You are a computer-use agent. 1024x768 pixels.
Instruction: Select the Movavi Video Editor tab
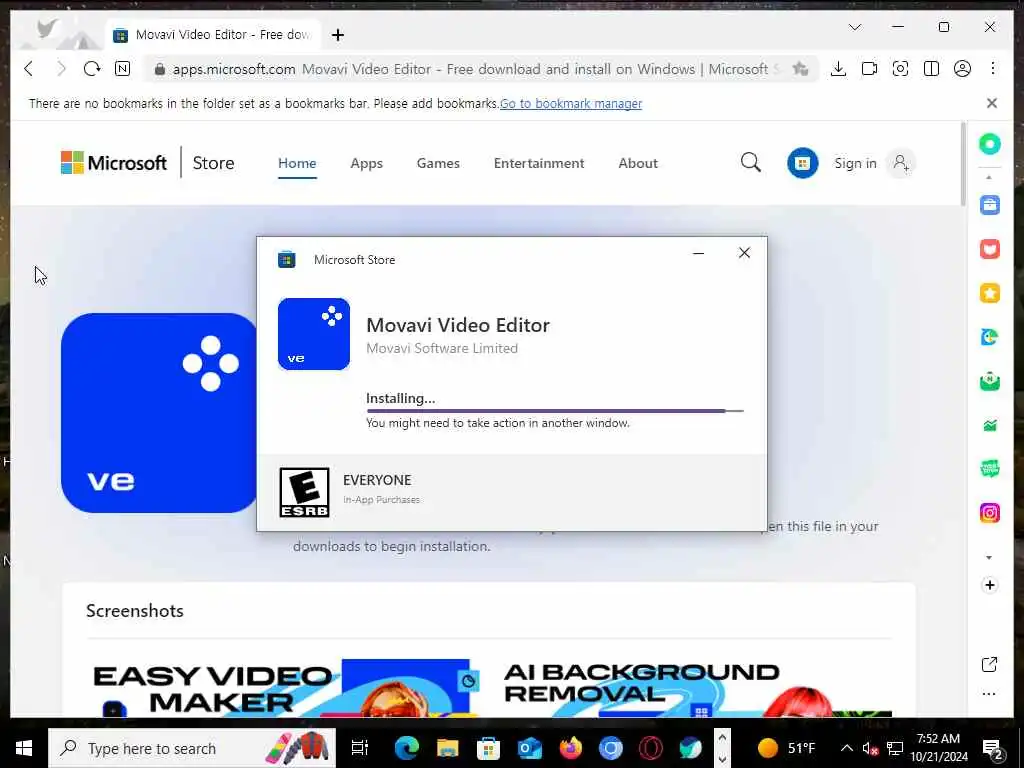click(212, 35)
